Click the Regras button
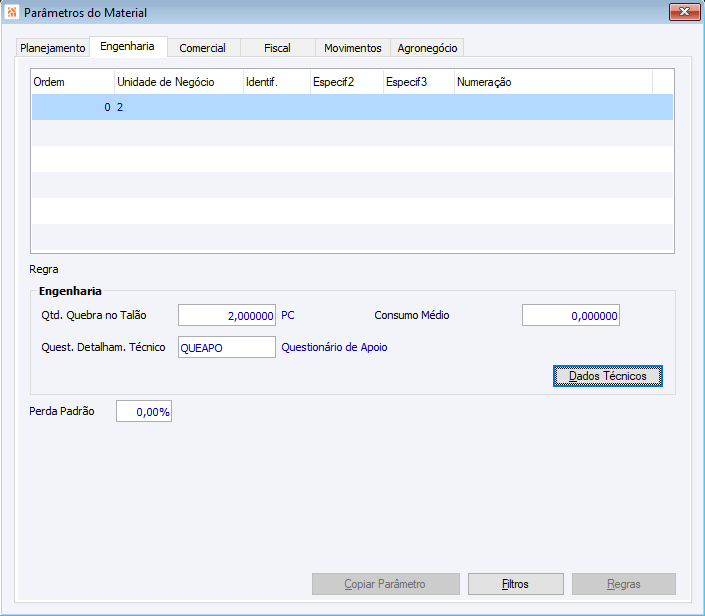The height and width of the screenshot is (616, 705). (x=624, y=584)
